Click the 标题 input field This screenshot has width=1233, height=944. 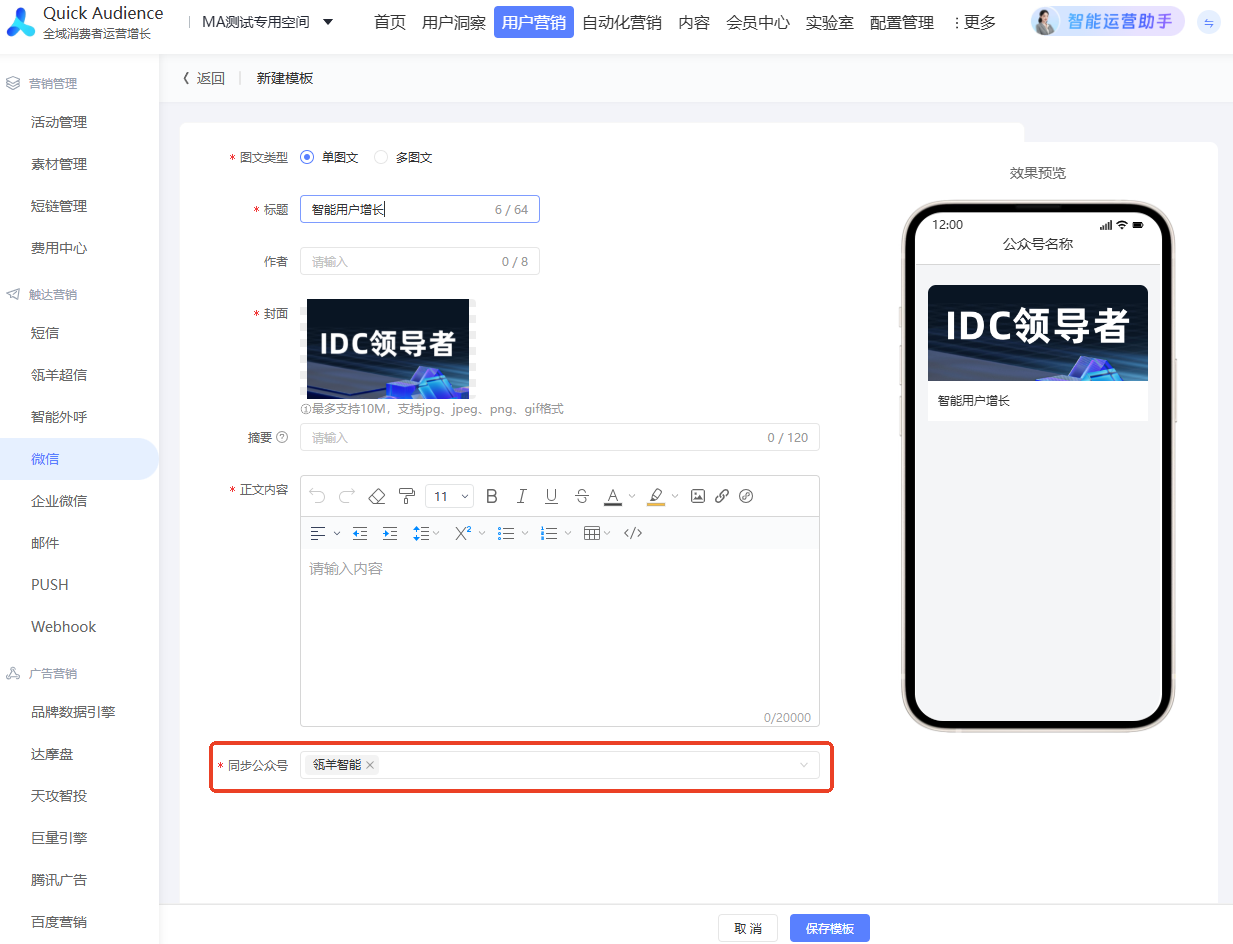(x=420, y=209)
